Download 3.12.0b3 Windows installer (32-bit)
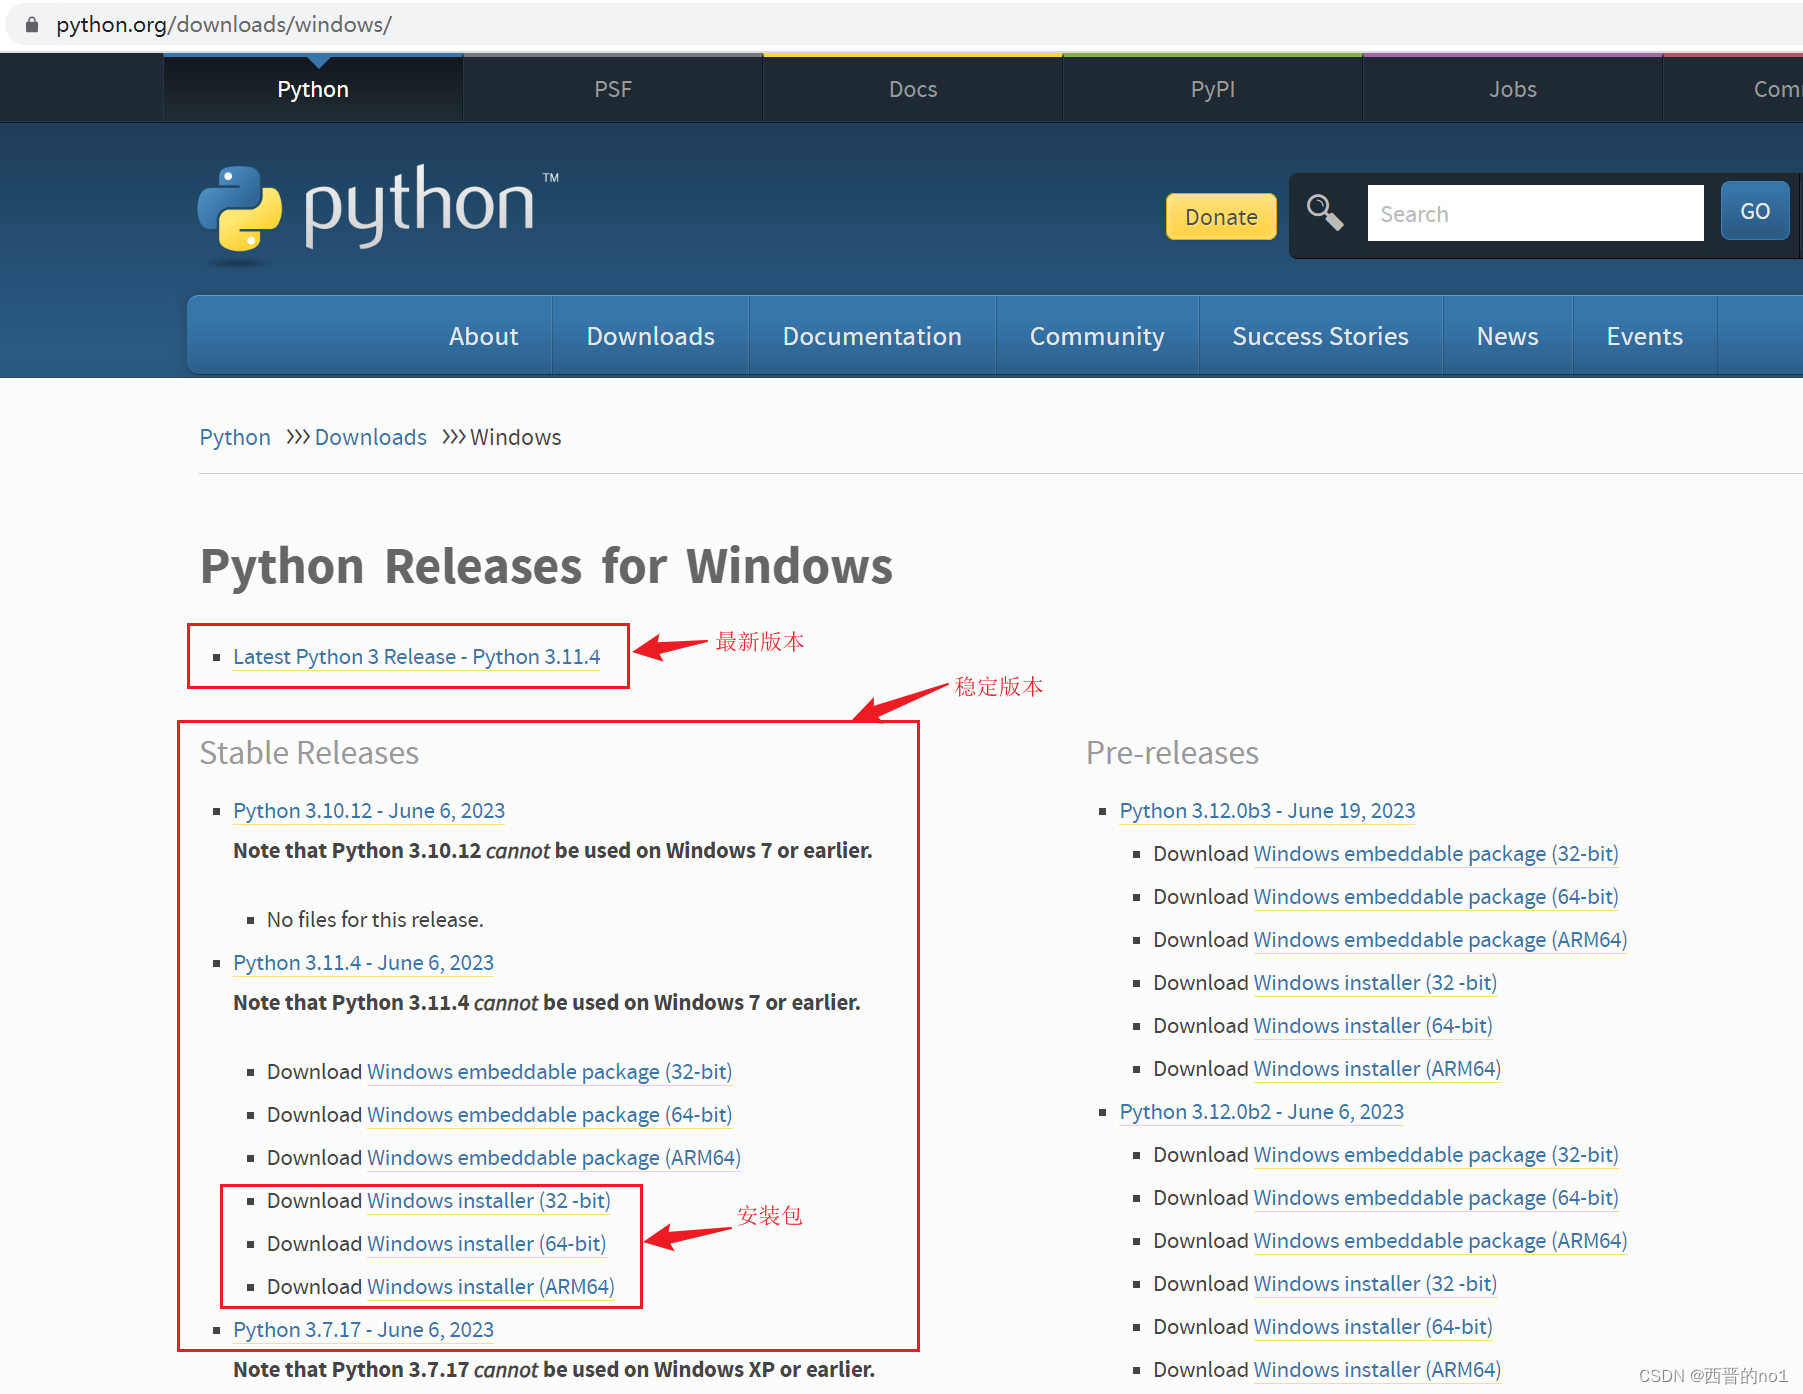 point(1376,983)
